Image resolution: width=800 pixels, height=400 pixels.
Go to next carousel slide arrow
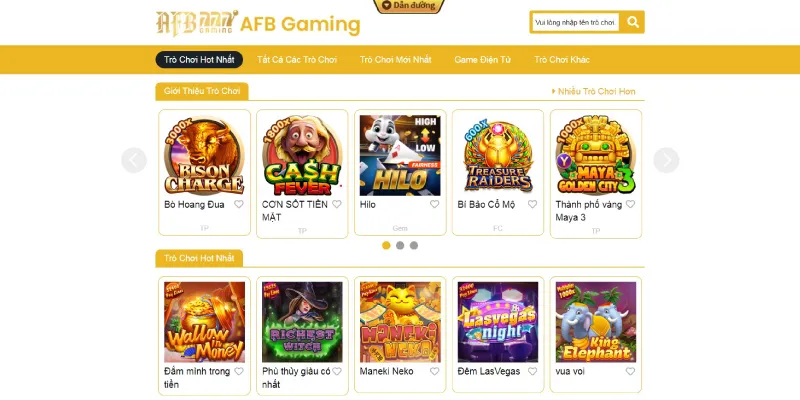pyautogui.click(x=666, y=160)
